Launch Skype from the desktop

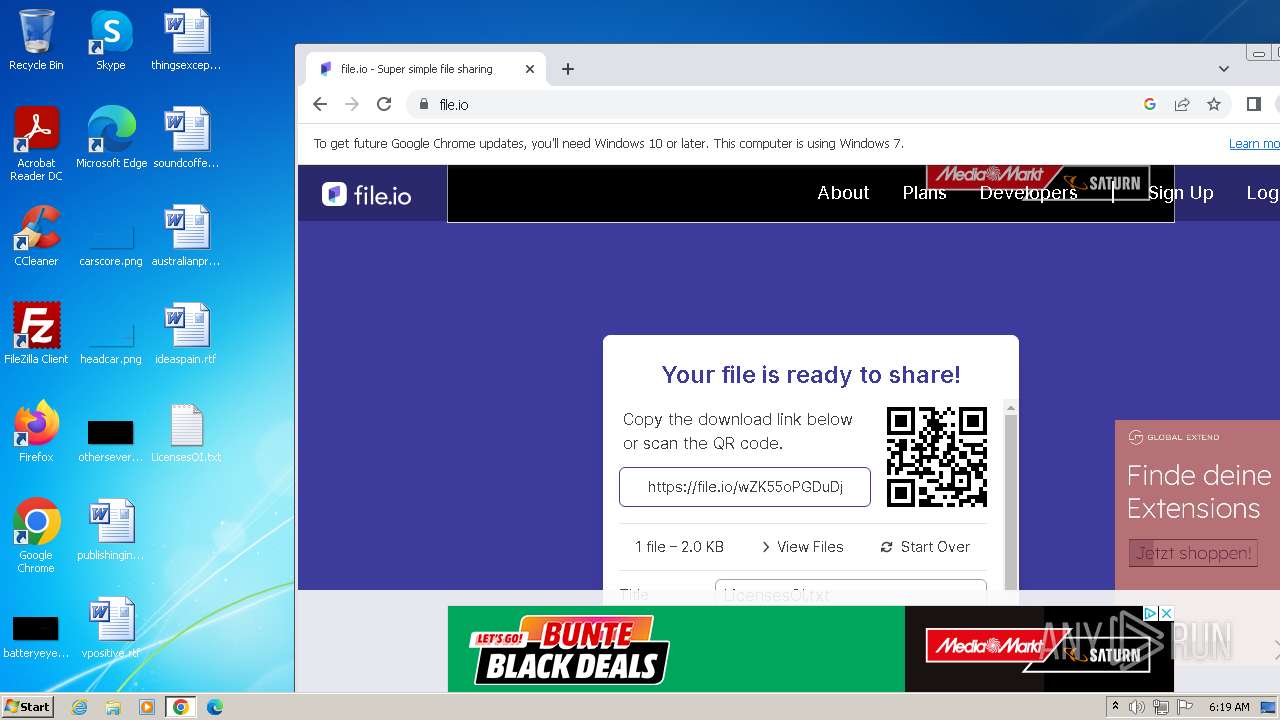111,40
